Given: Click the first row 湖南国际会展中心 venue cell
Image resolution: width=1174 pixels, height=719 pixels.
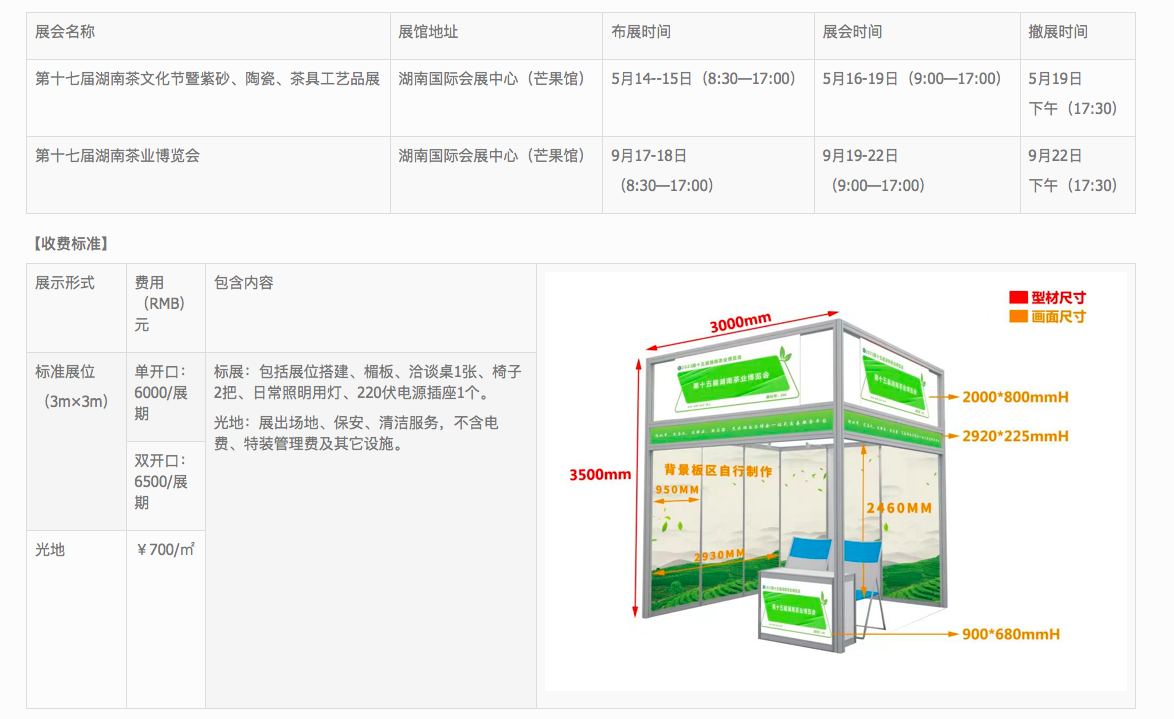Looking at the screenshot, I should tap(496, 97).
